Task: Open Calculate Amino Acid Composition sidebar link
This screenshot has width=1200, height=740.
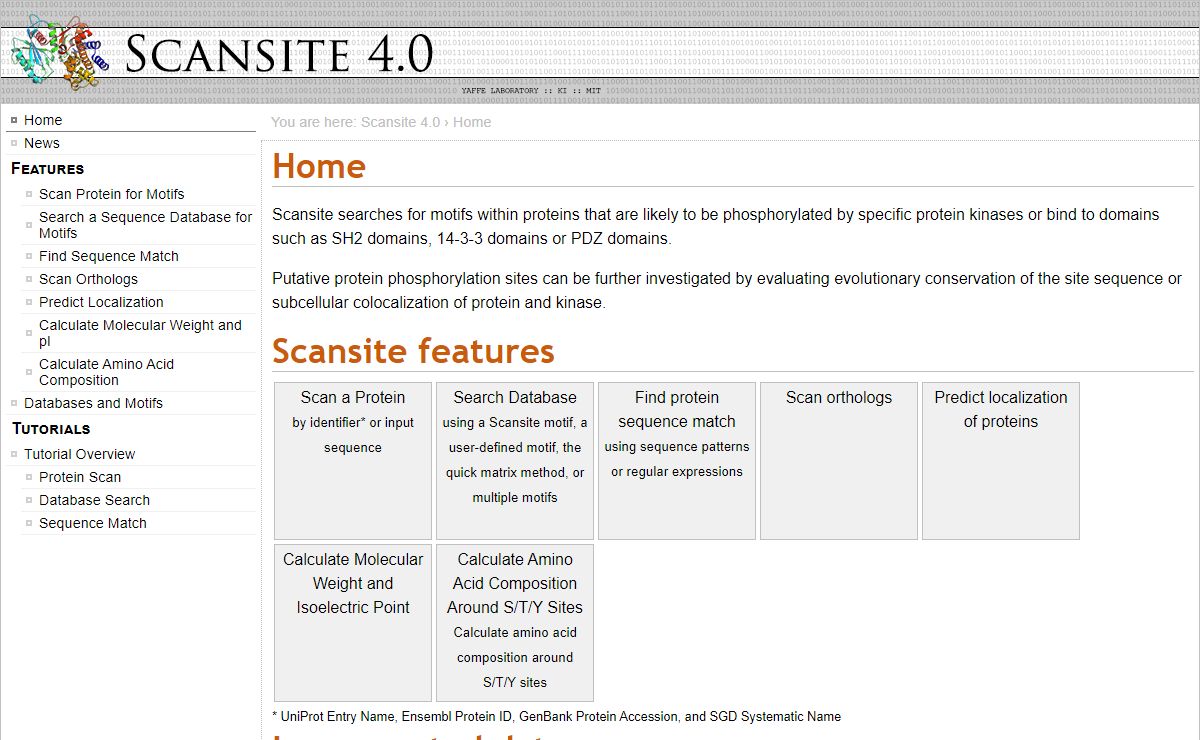Action: click(106, 372)
